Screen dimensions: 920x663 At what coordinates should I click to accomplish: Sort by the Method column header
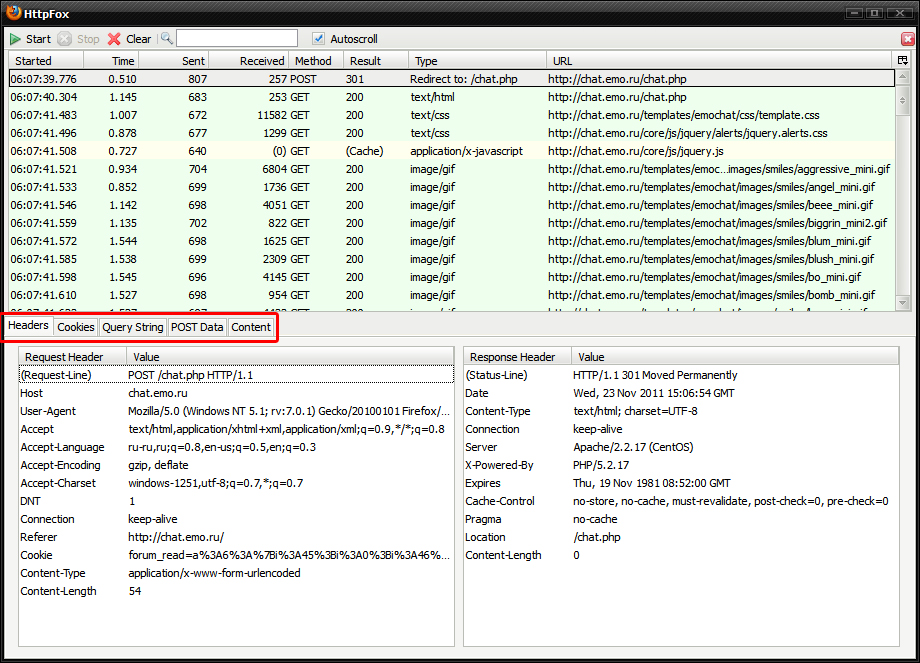[x=316, y=60]
